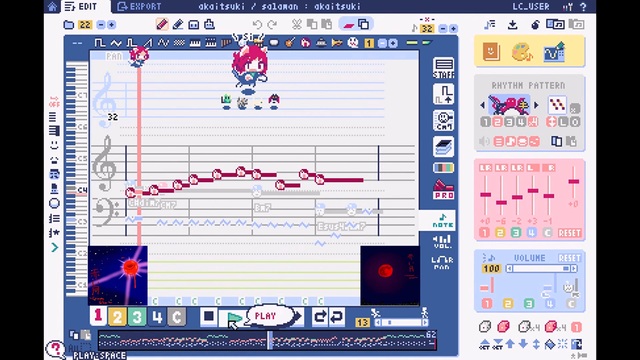Toggle track 3 selector
Viewport: 640px width, 360px height.
[x=137, y=316]
